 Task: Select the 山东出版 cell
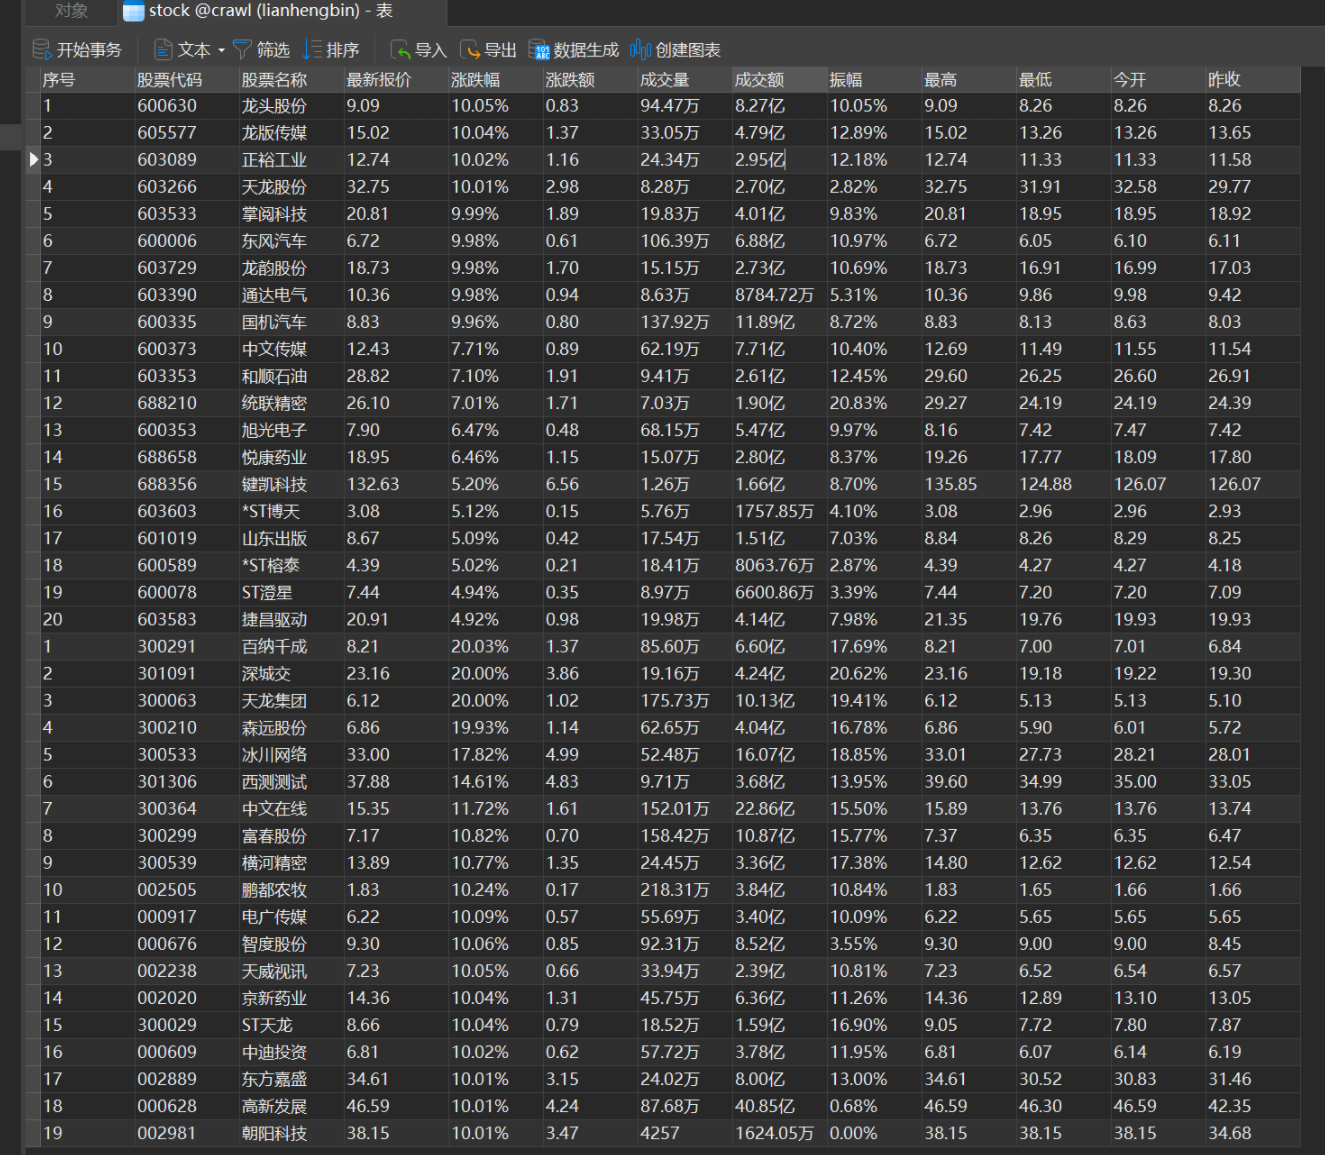(291, 537)
